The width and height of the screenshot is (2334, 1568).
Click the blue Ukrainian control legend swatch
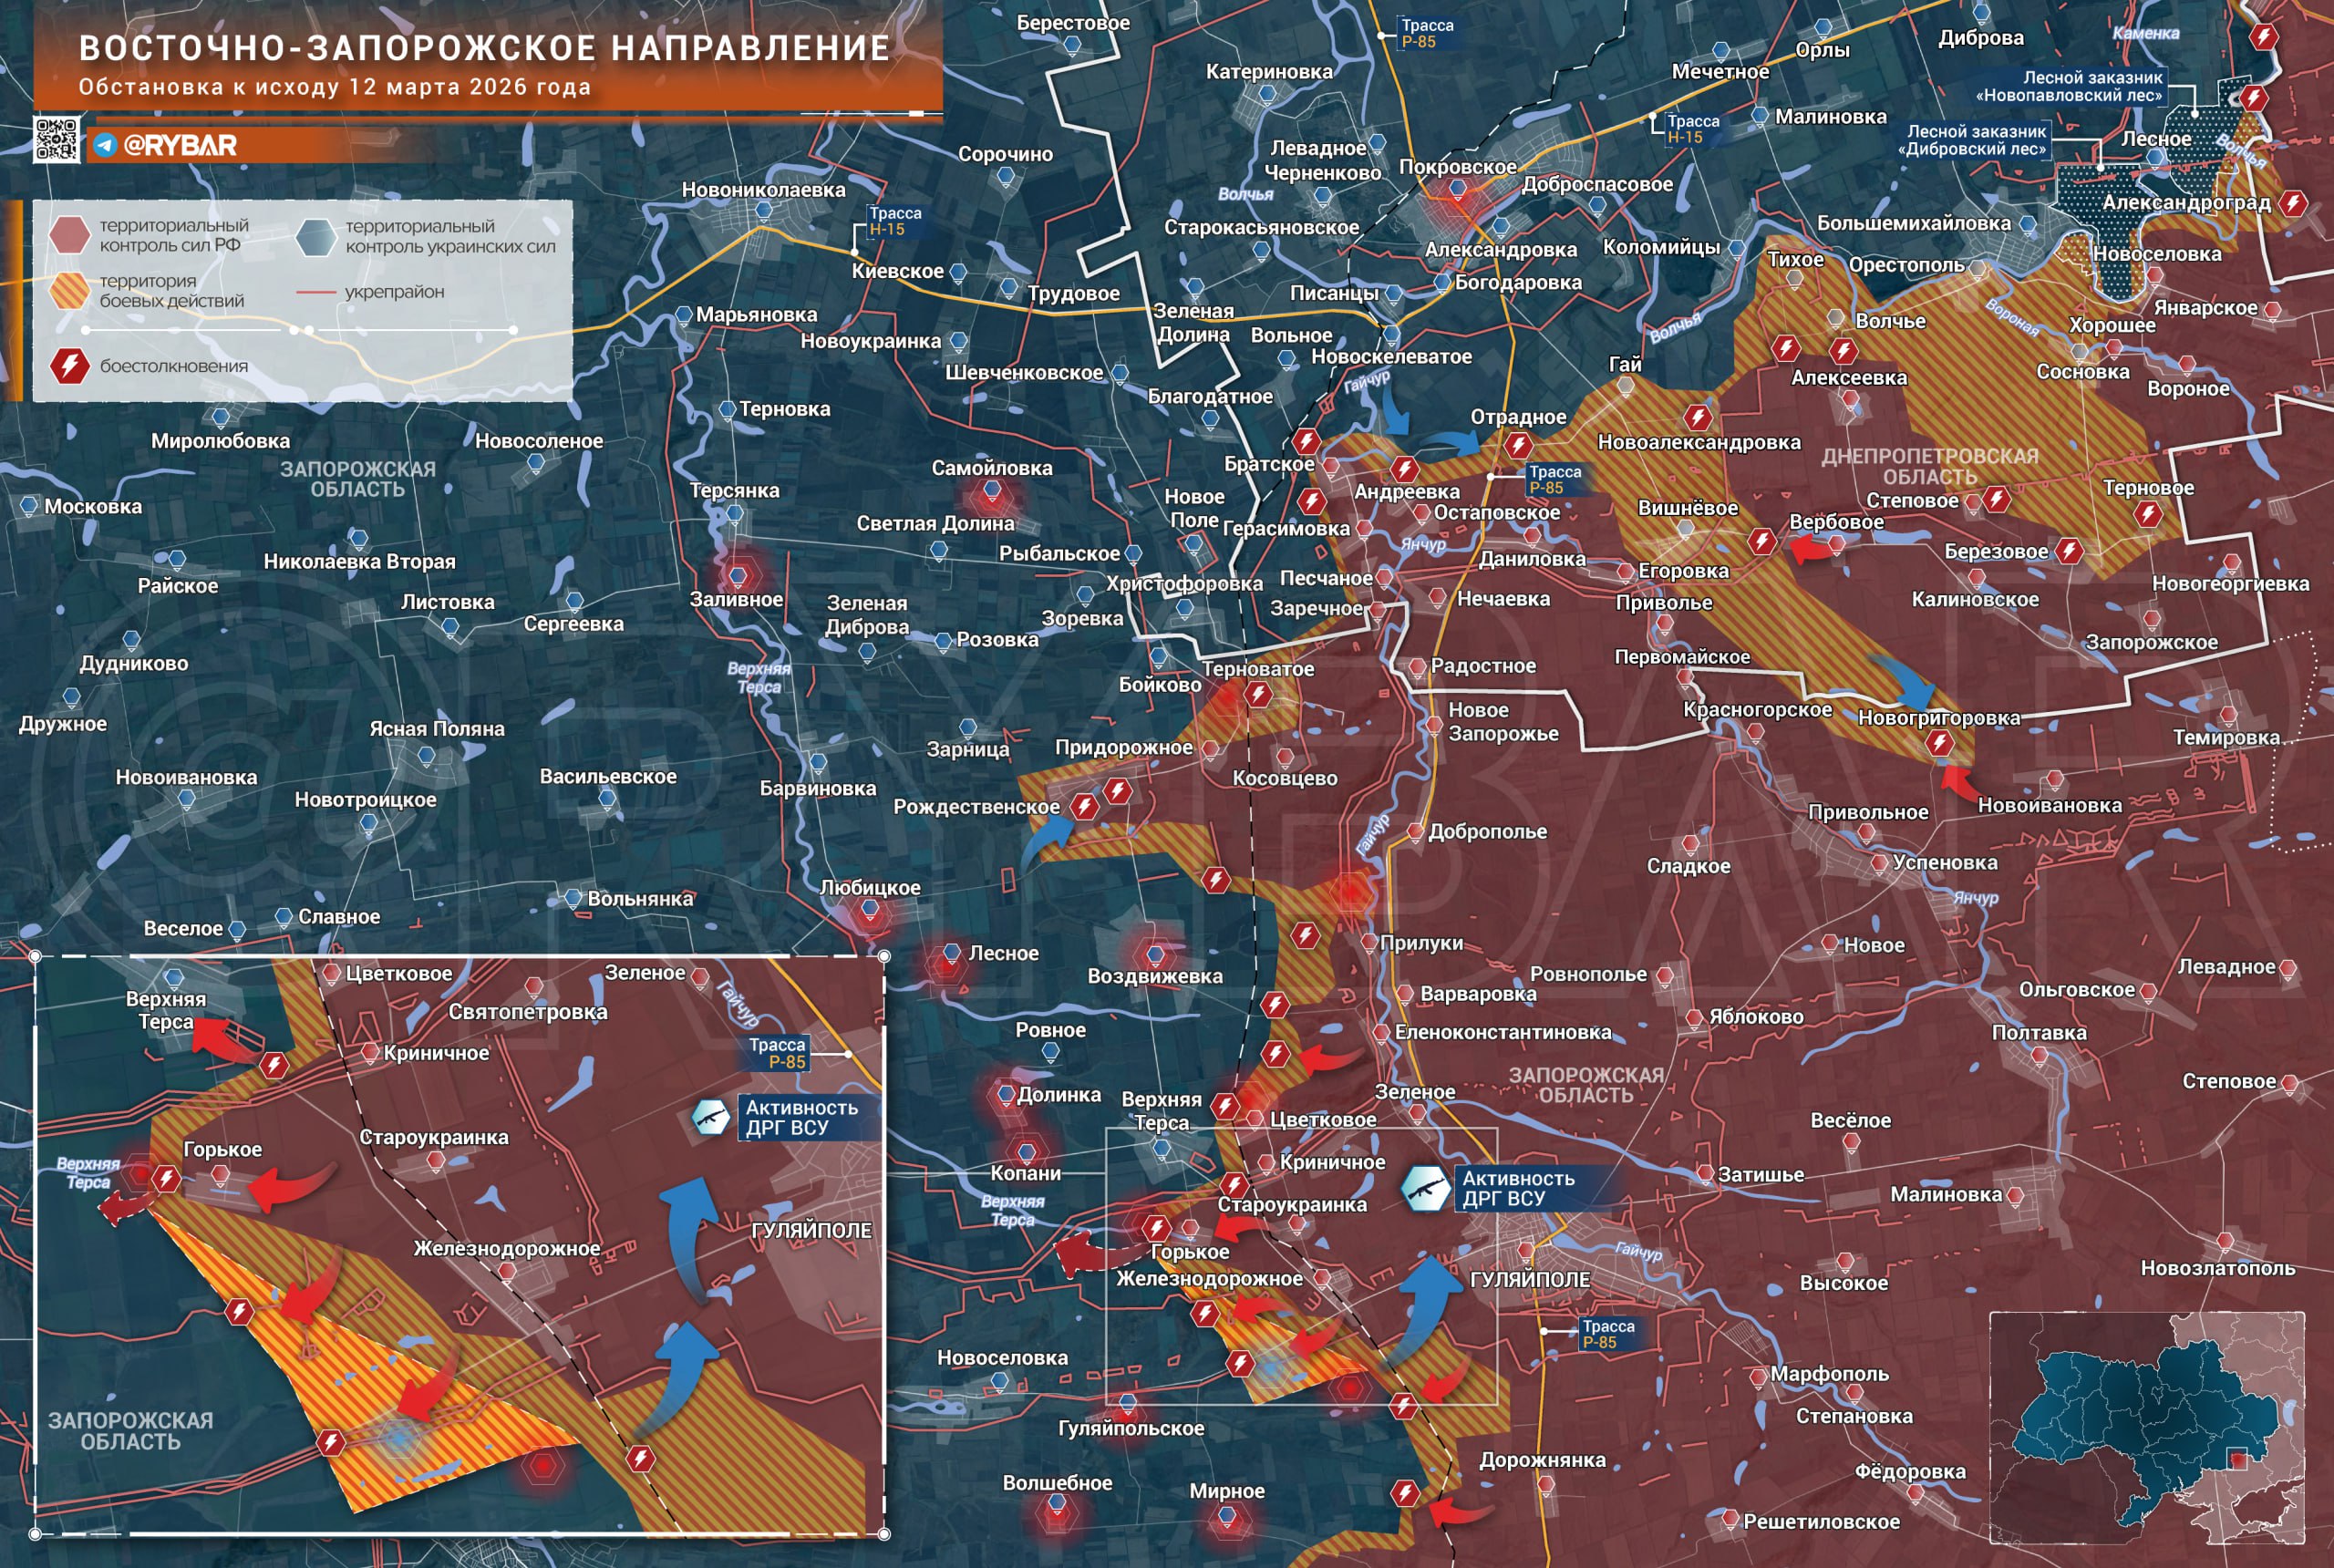pyautogui.click(x=316, y=236)
